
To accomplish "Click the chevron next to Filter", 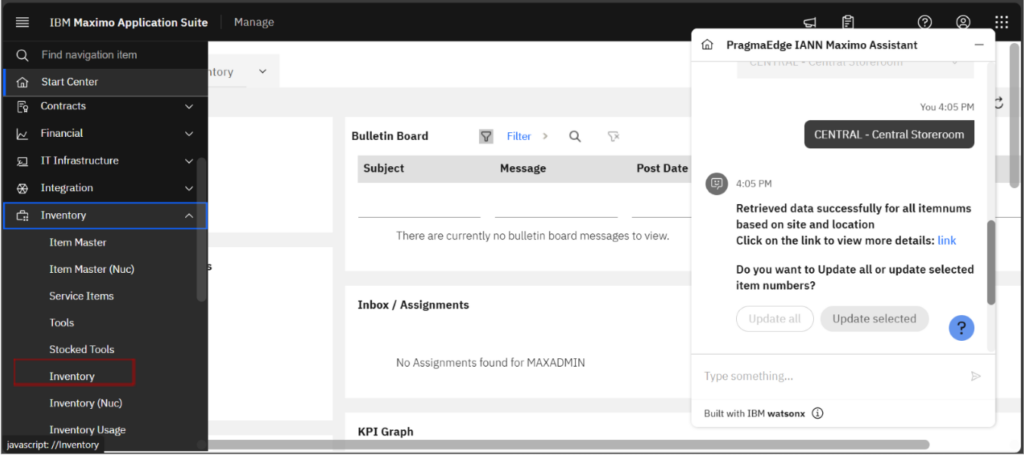I will [x=545, y=136].
